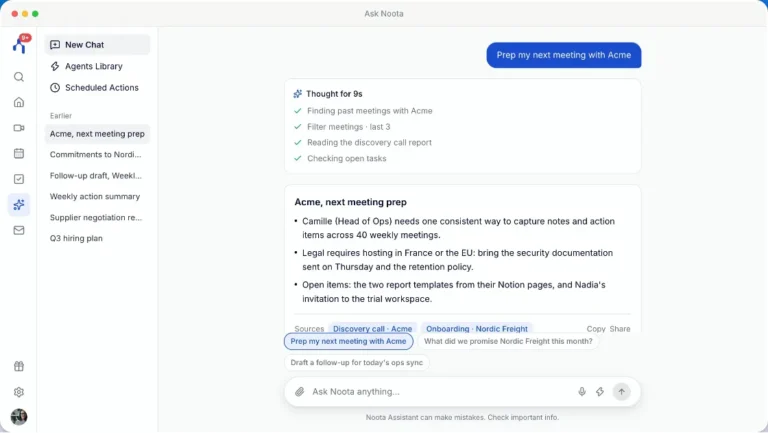
Task: Open the Discovery call · Acme source
Action: click(372, 329)
